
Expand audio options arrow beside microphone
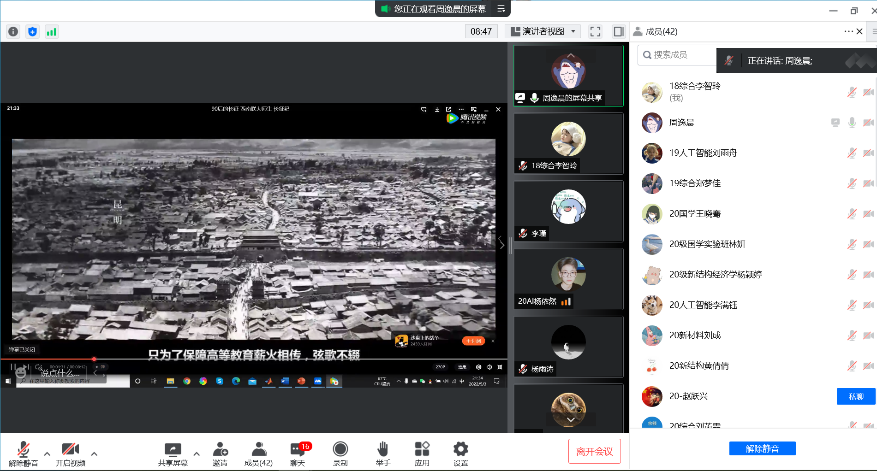(47, 454)
